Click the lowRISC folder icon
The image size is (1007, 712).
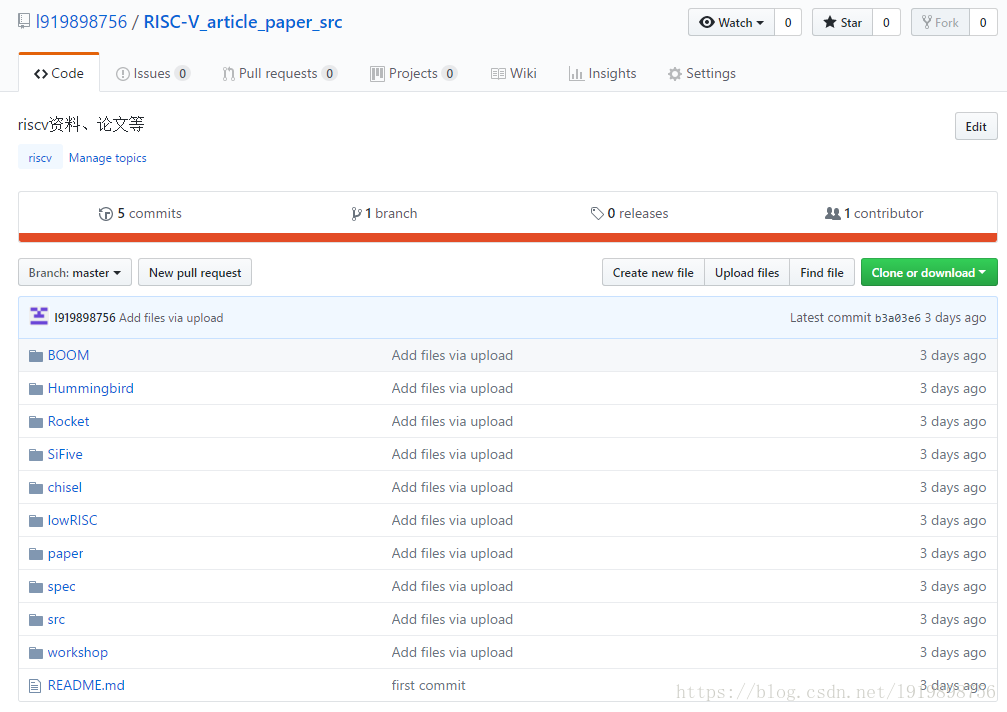36,521
